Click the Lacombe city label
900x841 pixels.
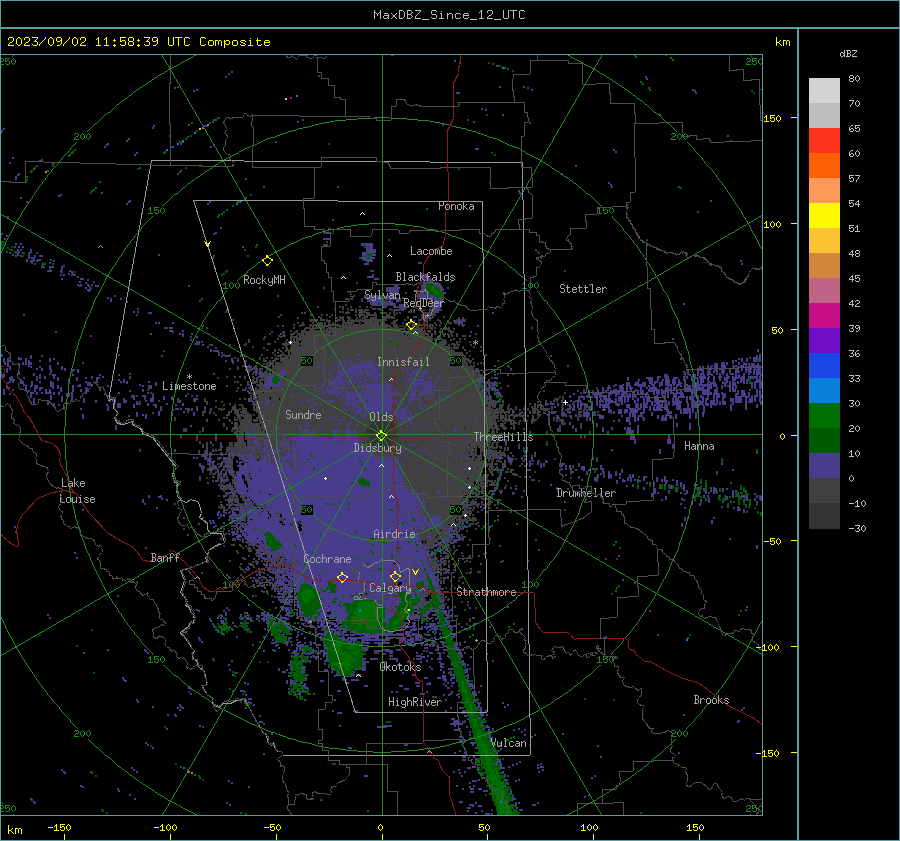coord(431,251)
